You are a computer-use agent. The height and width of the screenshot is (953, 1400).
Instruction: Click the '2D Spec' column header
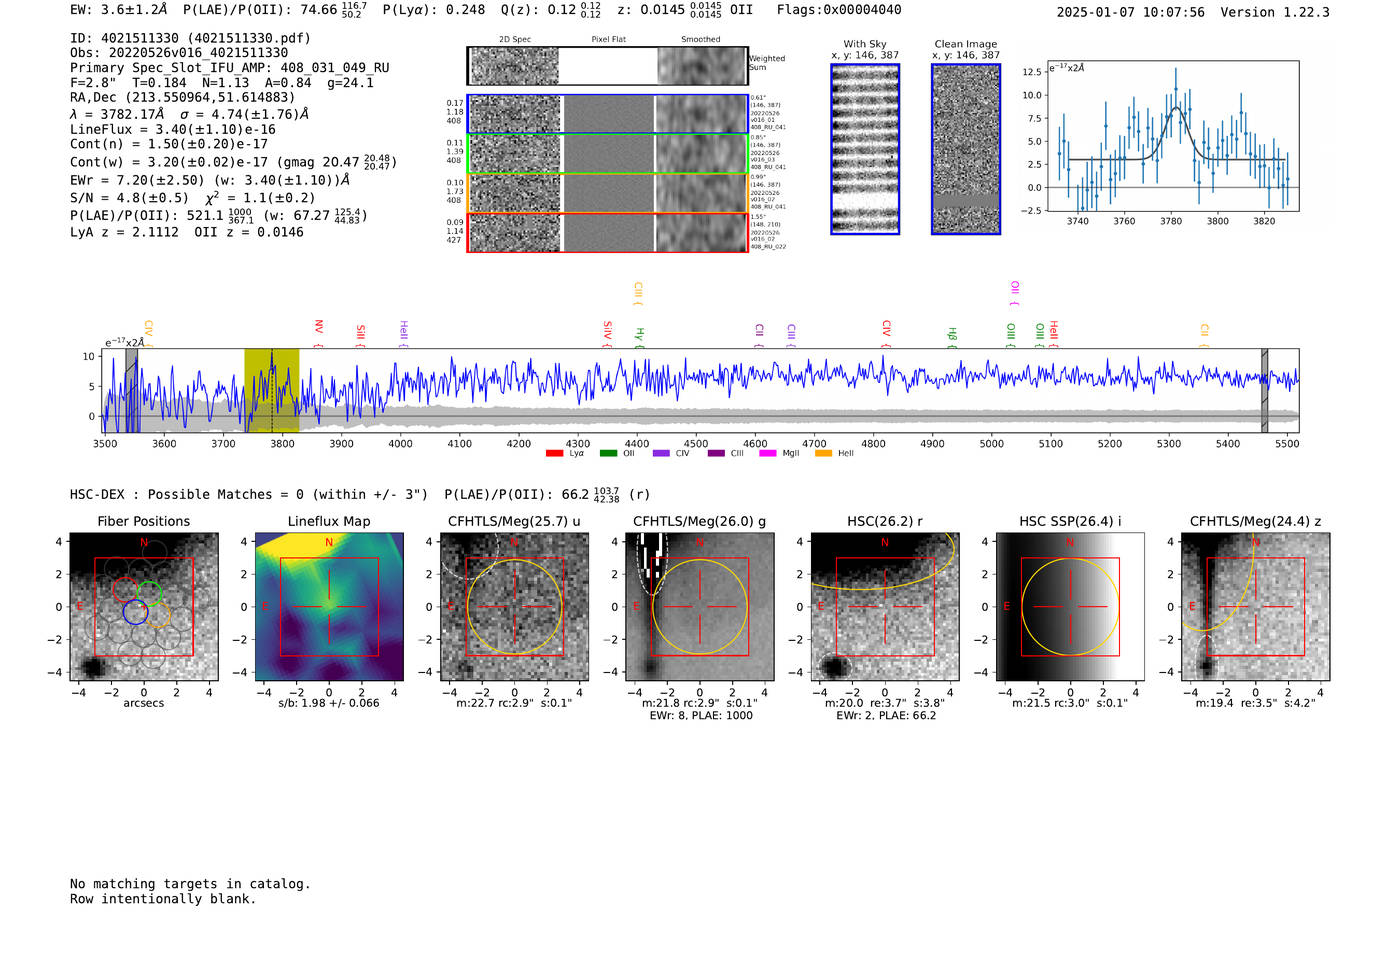tap(515, 40)
